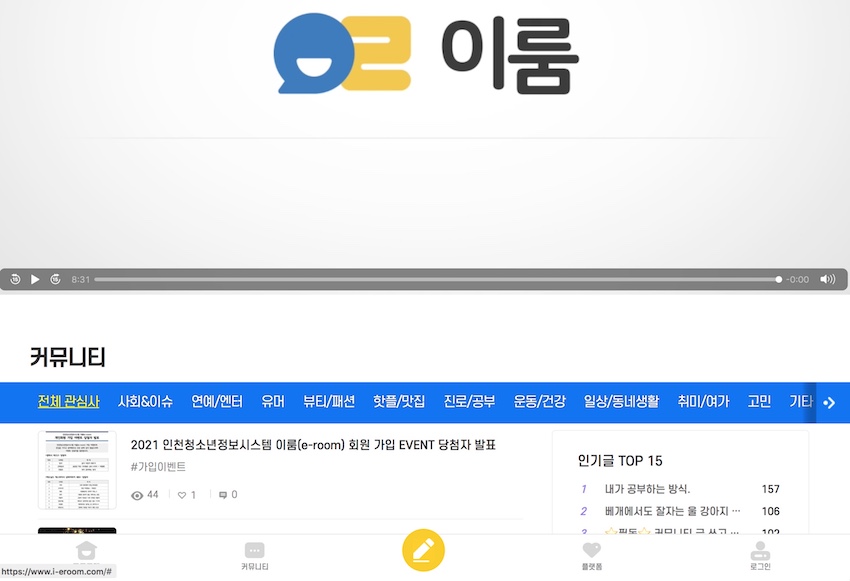This screenshot has height=581, width=850.
Task: Select the 연예/엔터 category
Action: (x=217, y=402)
